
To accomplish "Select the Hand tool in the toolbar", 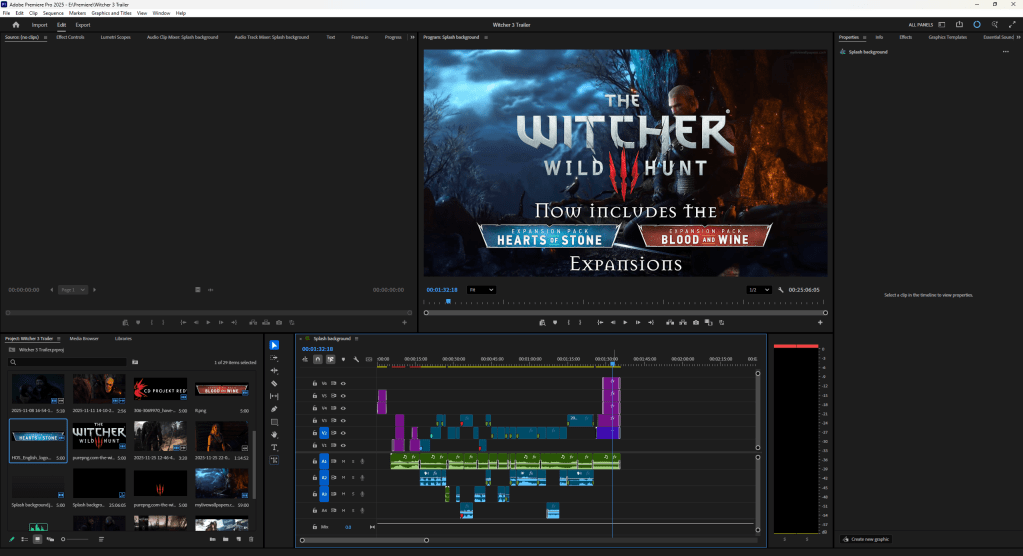I will [x=275, y=435].
